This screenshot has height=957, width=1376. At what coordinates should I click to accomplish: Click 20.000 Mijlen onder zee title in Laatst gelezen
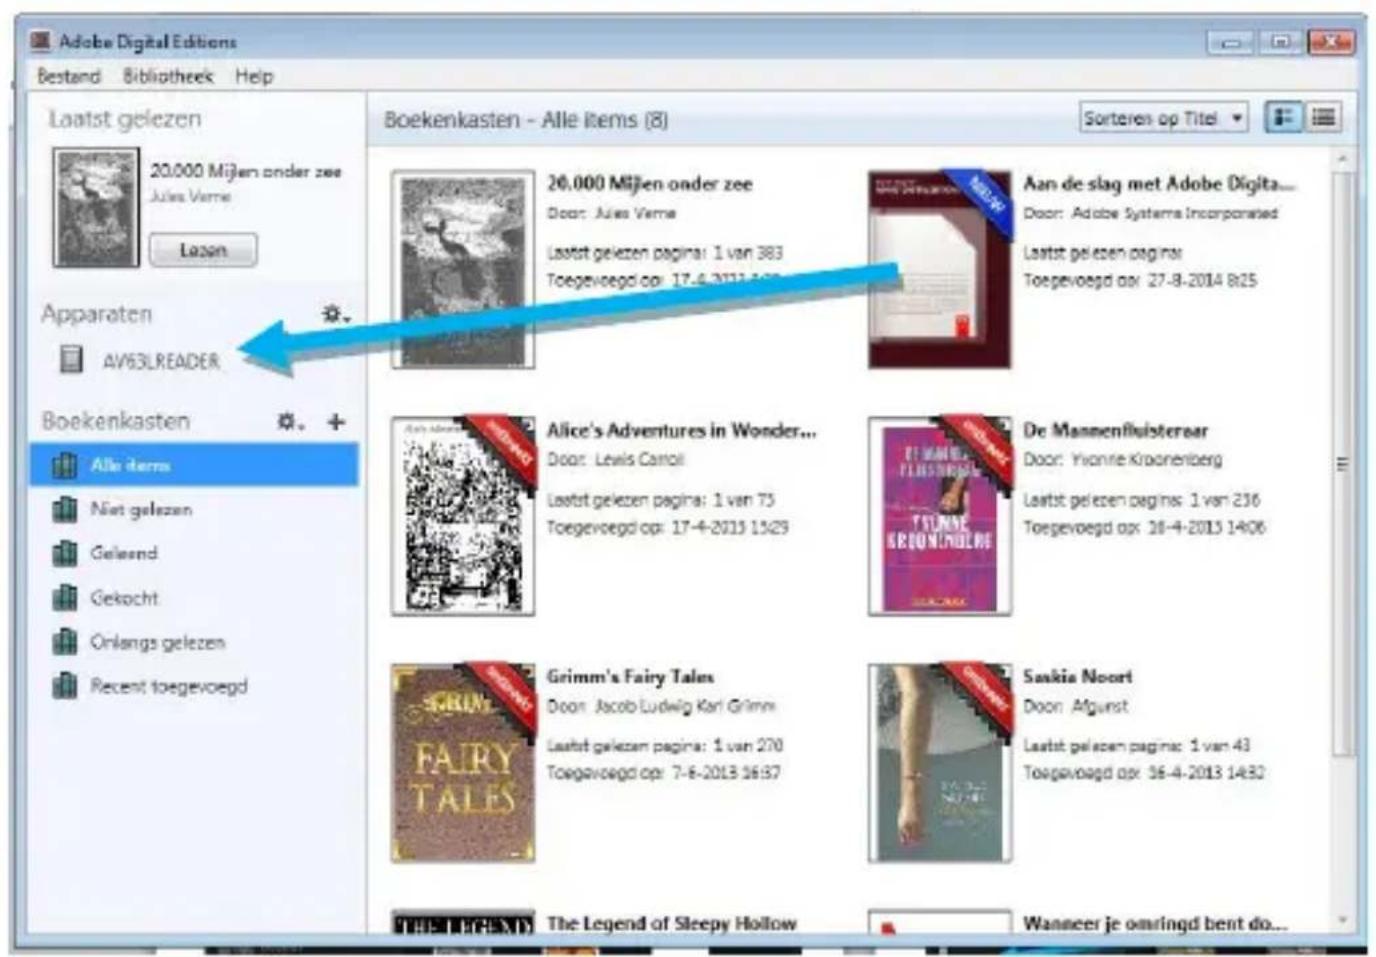pos(245,171)
